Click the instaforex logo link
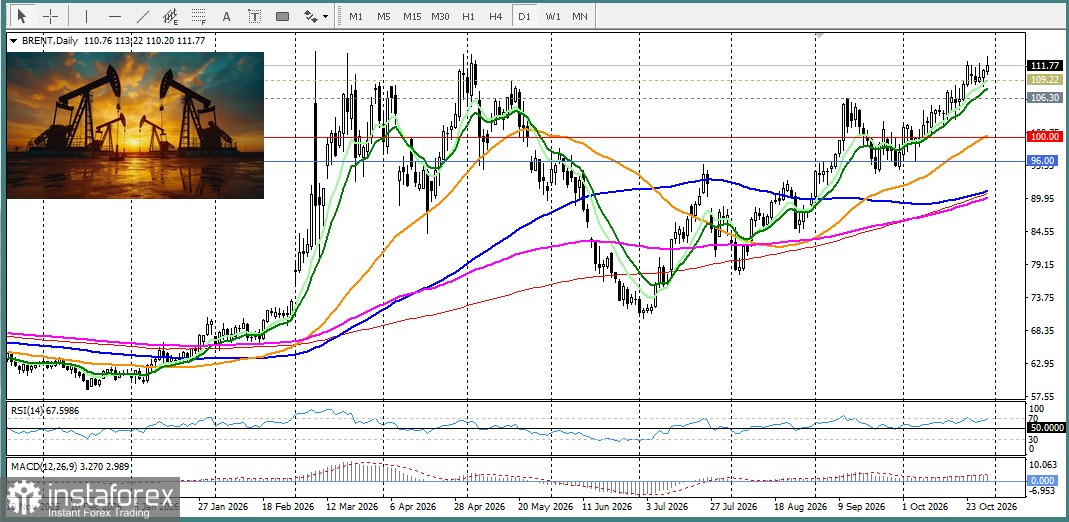 coord(90,499)
